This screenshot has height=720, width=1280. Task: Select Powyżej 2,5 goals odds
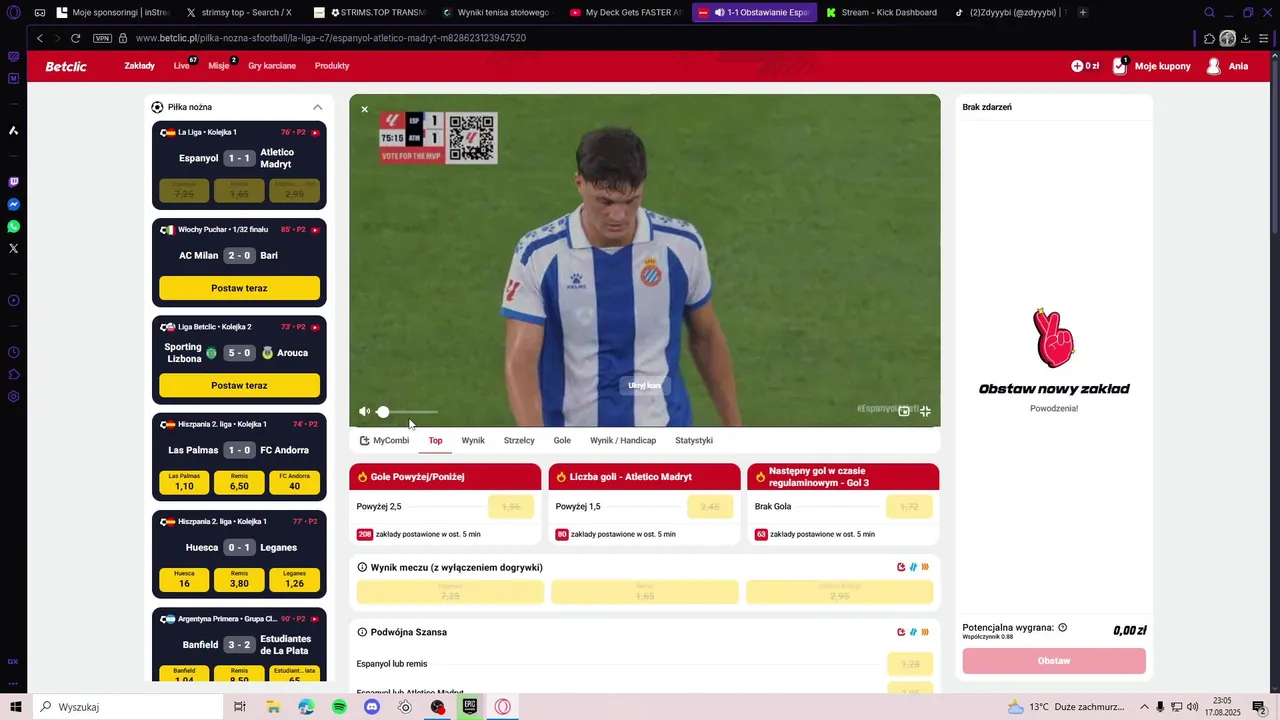click(x=511, y=507)
